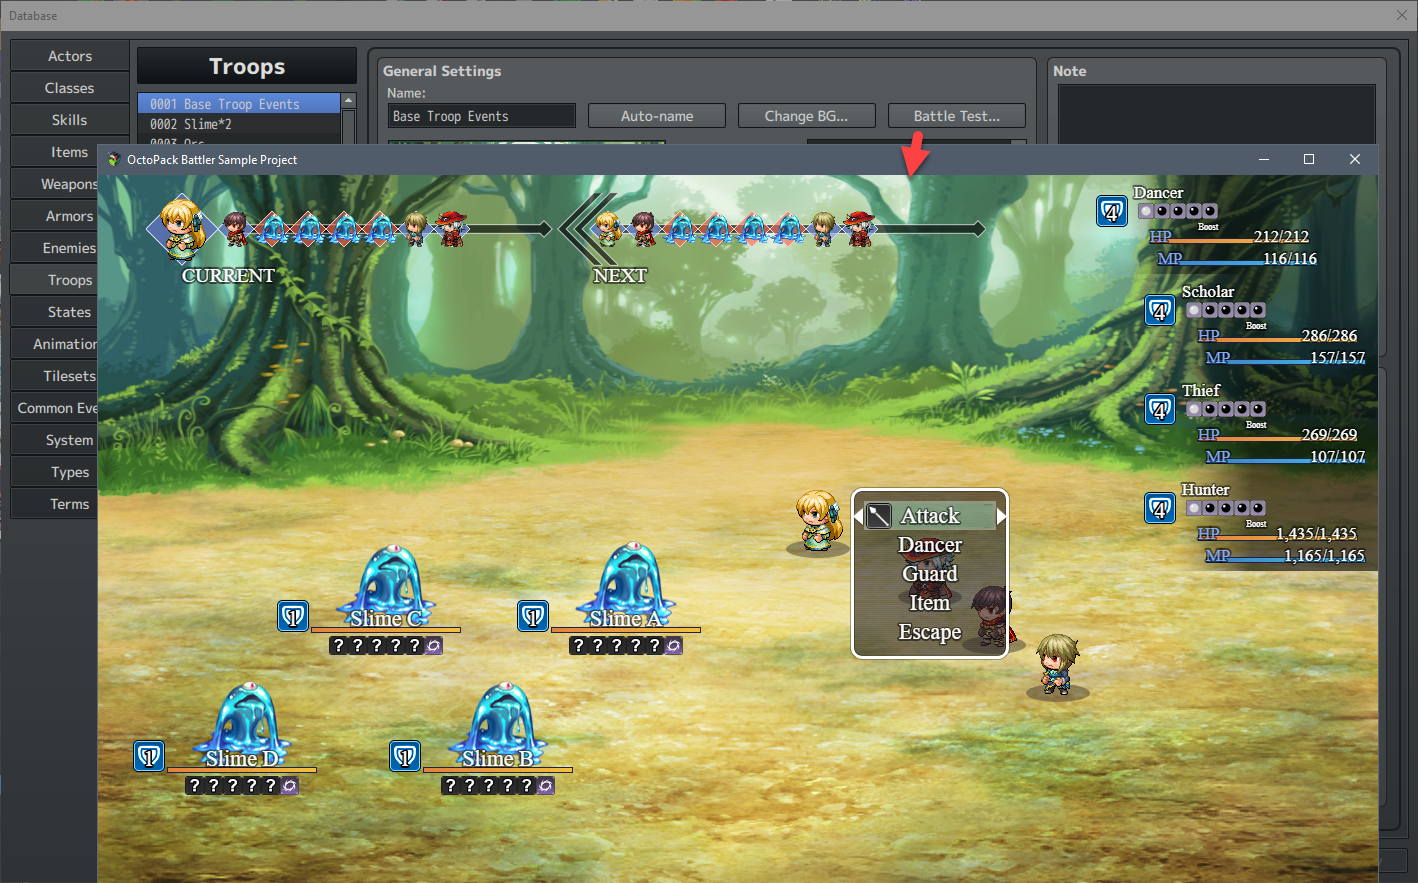Click the purple swirl icon under Slime C

(433, 646)
